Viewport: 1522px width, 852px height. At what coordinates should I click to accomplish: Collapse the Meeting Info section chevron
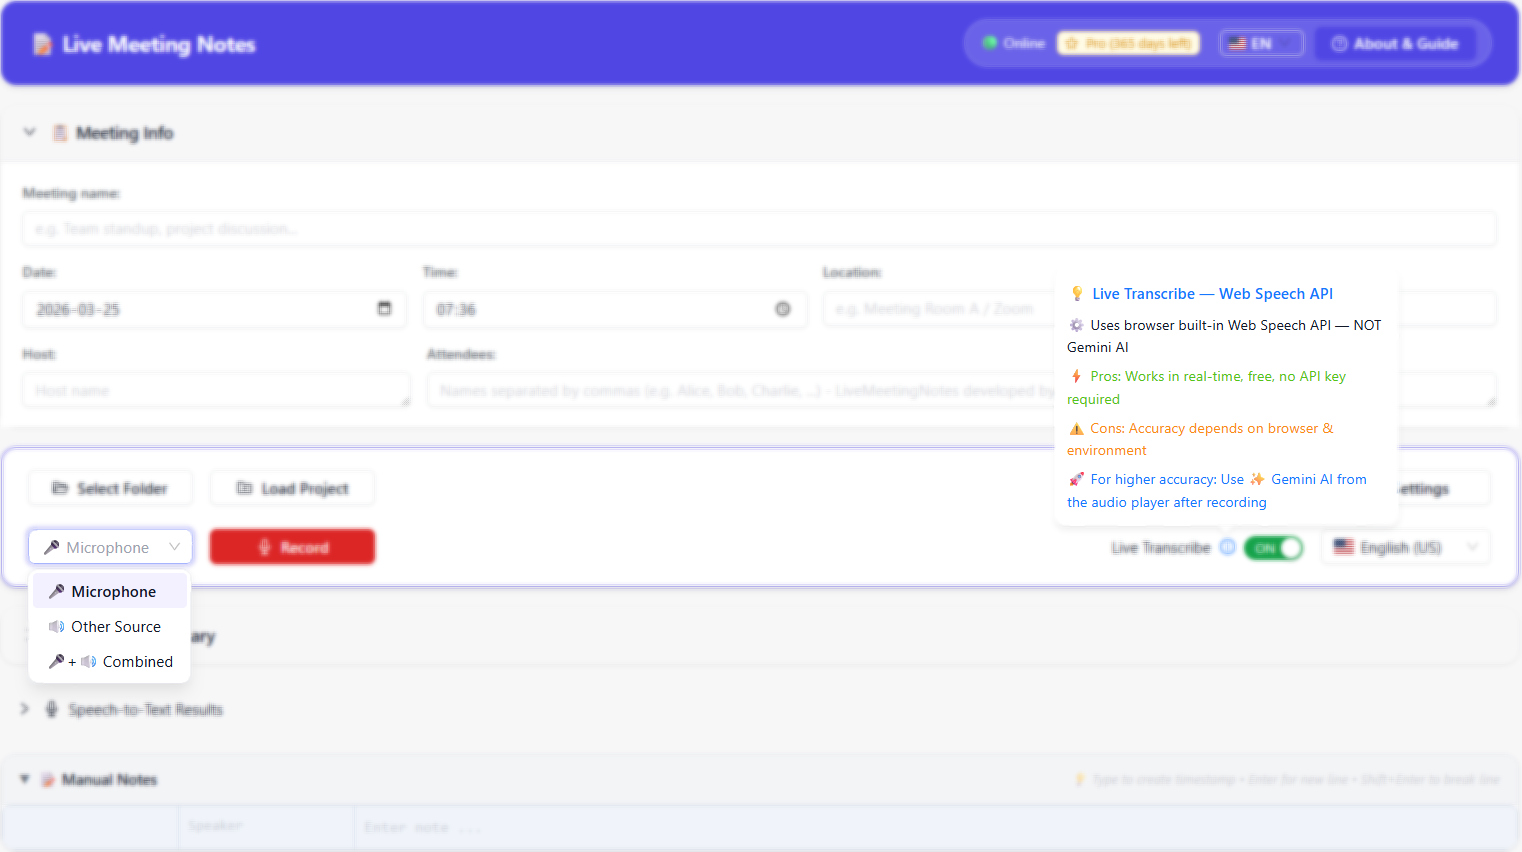click(x=30, y=132)
